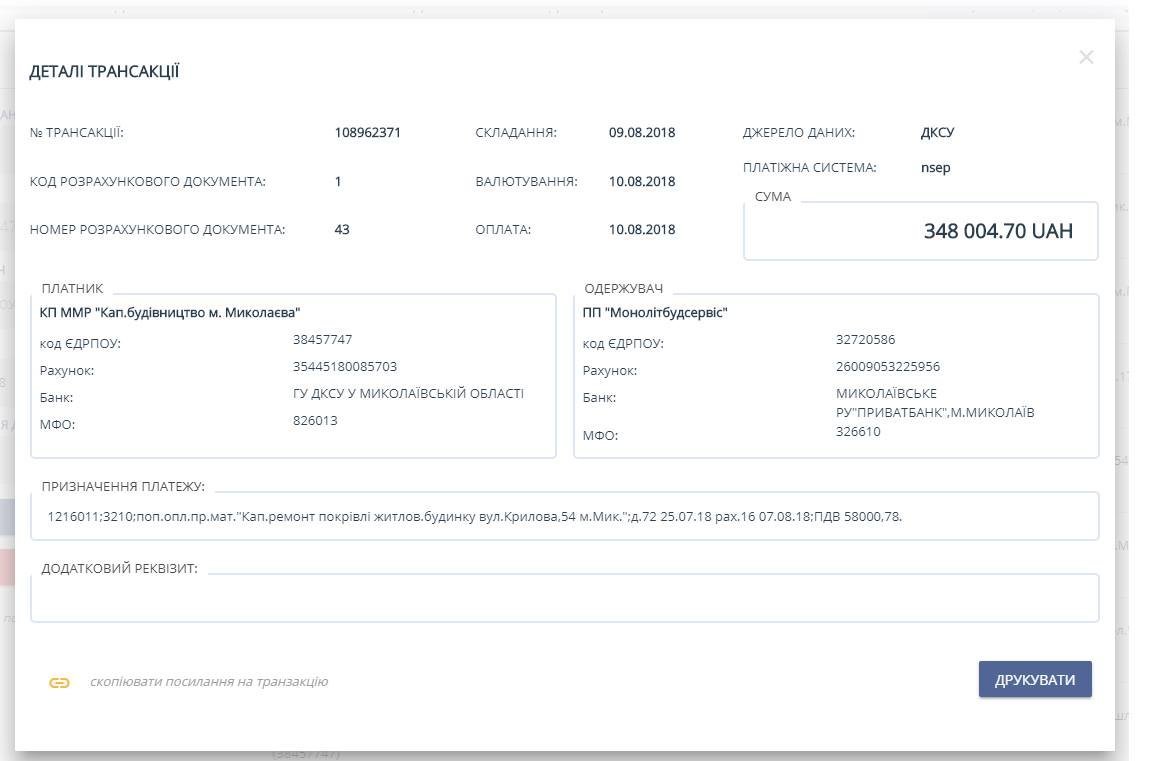The image size is (1152, 761).
Task: Click recipient name ПП "Монолітбудсервіс"
Action: click(655, 312)
